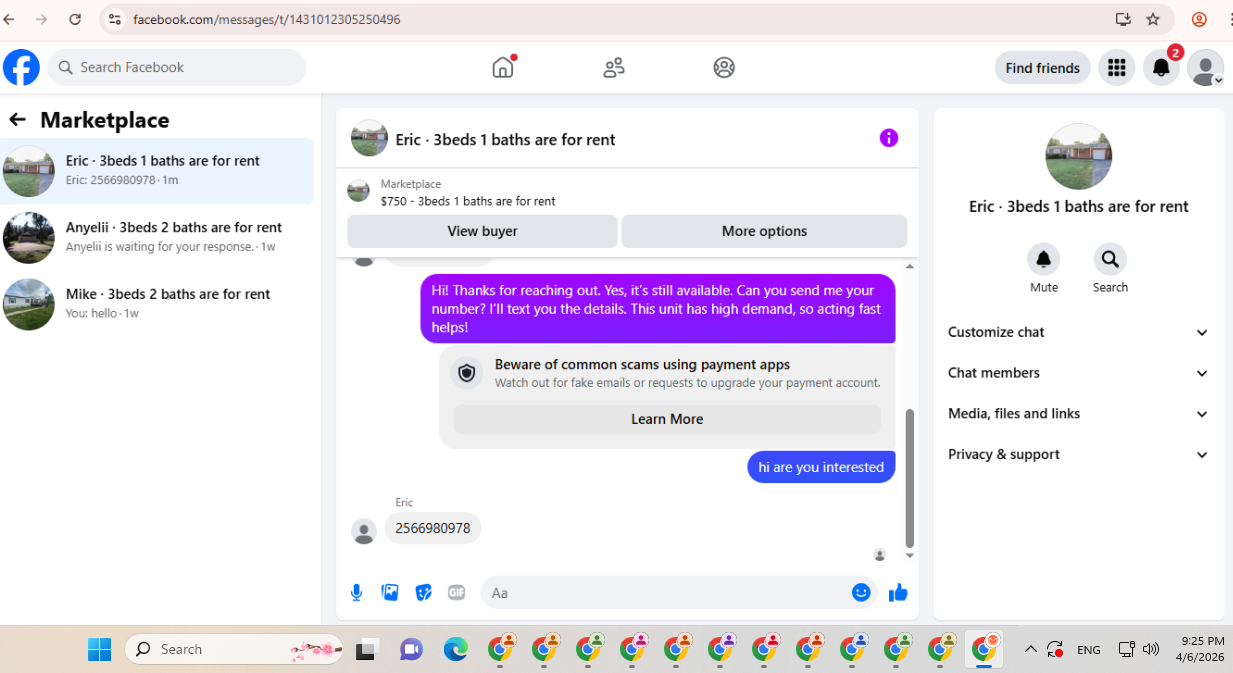Open the Anyelii 3beds 2 baths conversation
Viewport: 1233px width, 673px height.
(x=157, y=237)
